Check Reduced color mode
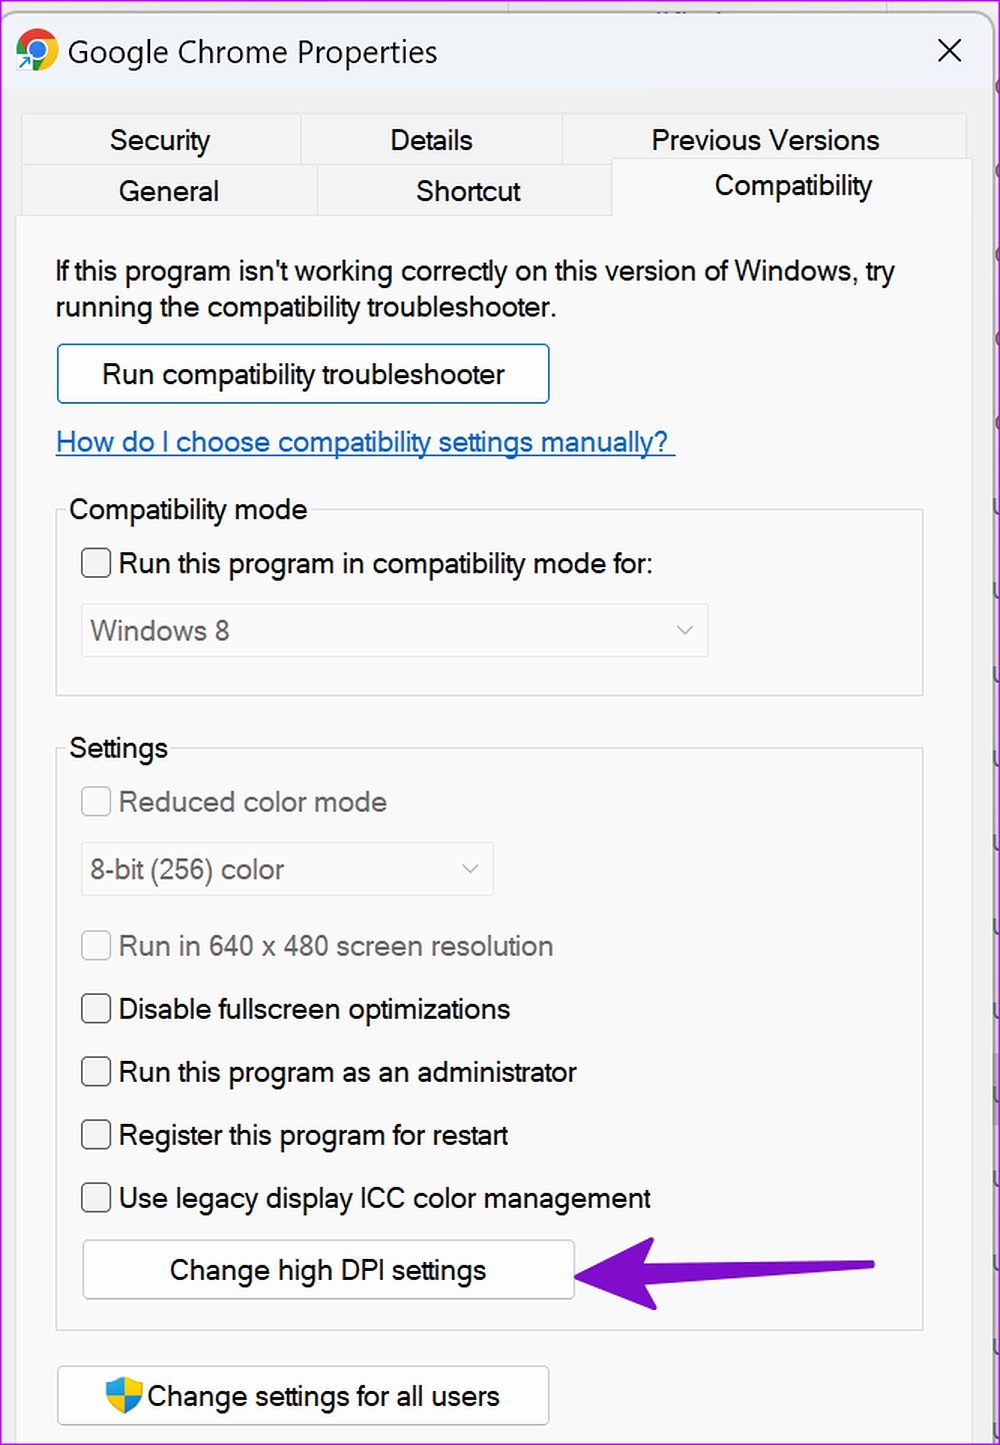The height and width of the screenshot is (1445, 1000). click(x=95, y=801)
